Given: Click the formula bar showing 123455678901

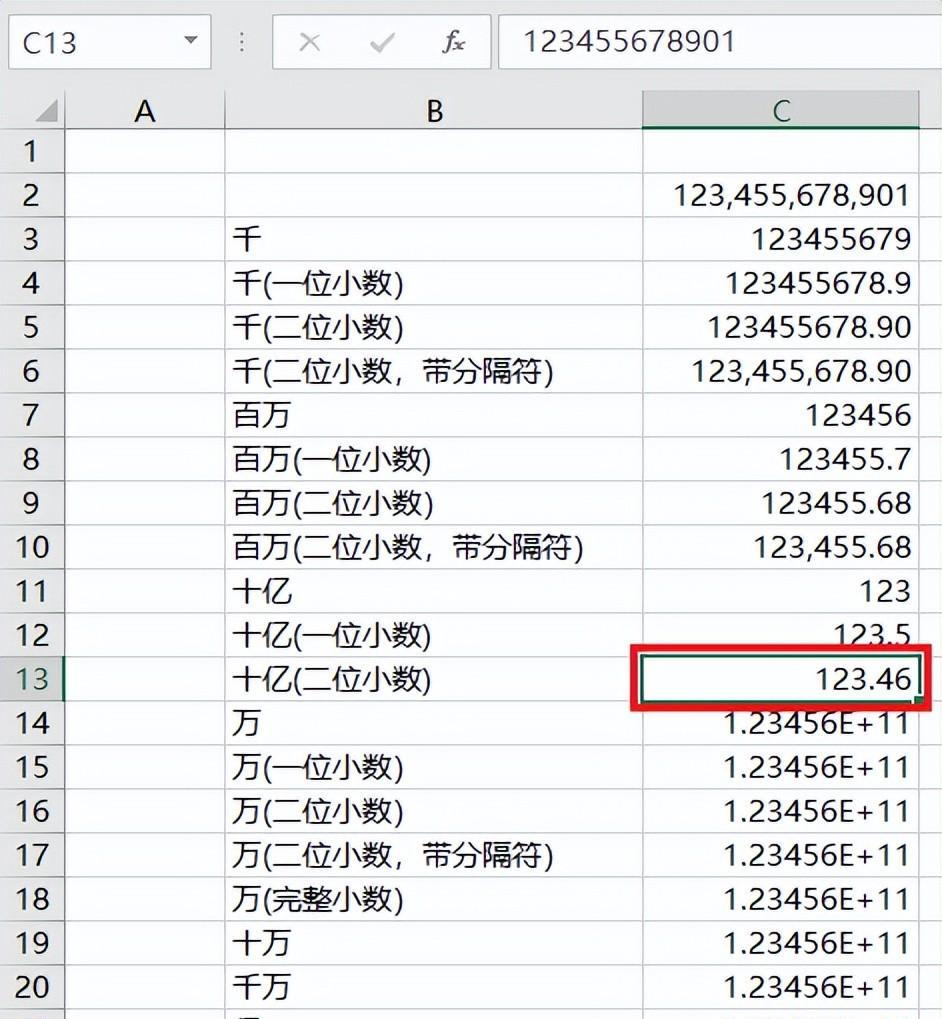Looking at the screenshot, I should tap(720, 42).
